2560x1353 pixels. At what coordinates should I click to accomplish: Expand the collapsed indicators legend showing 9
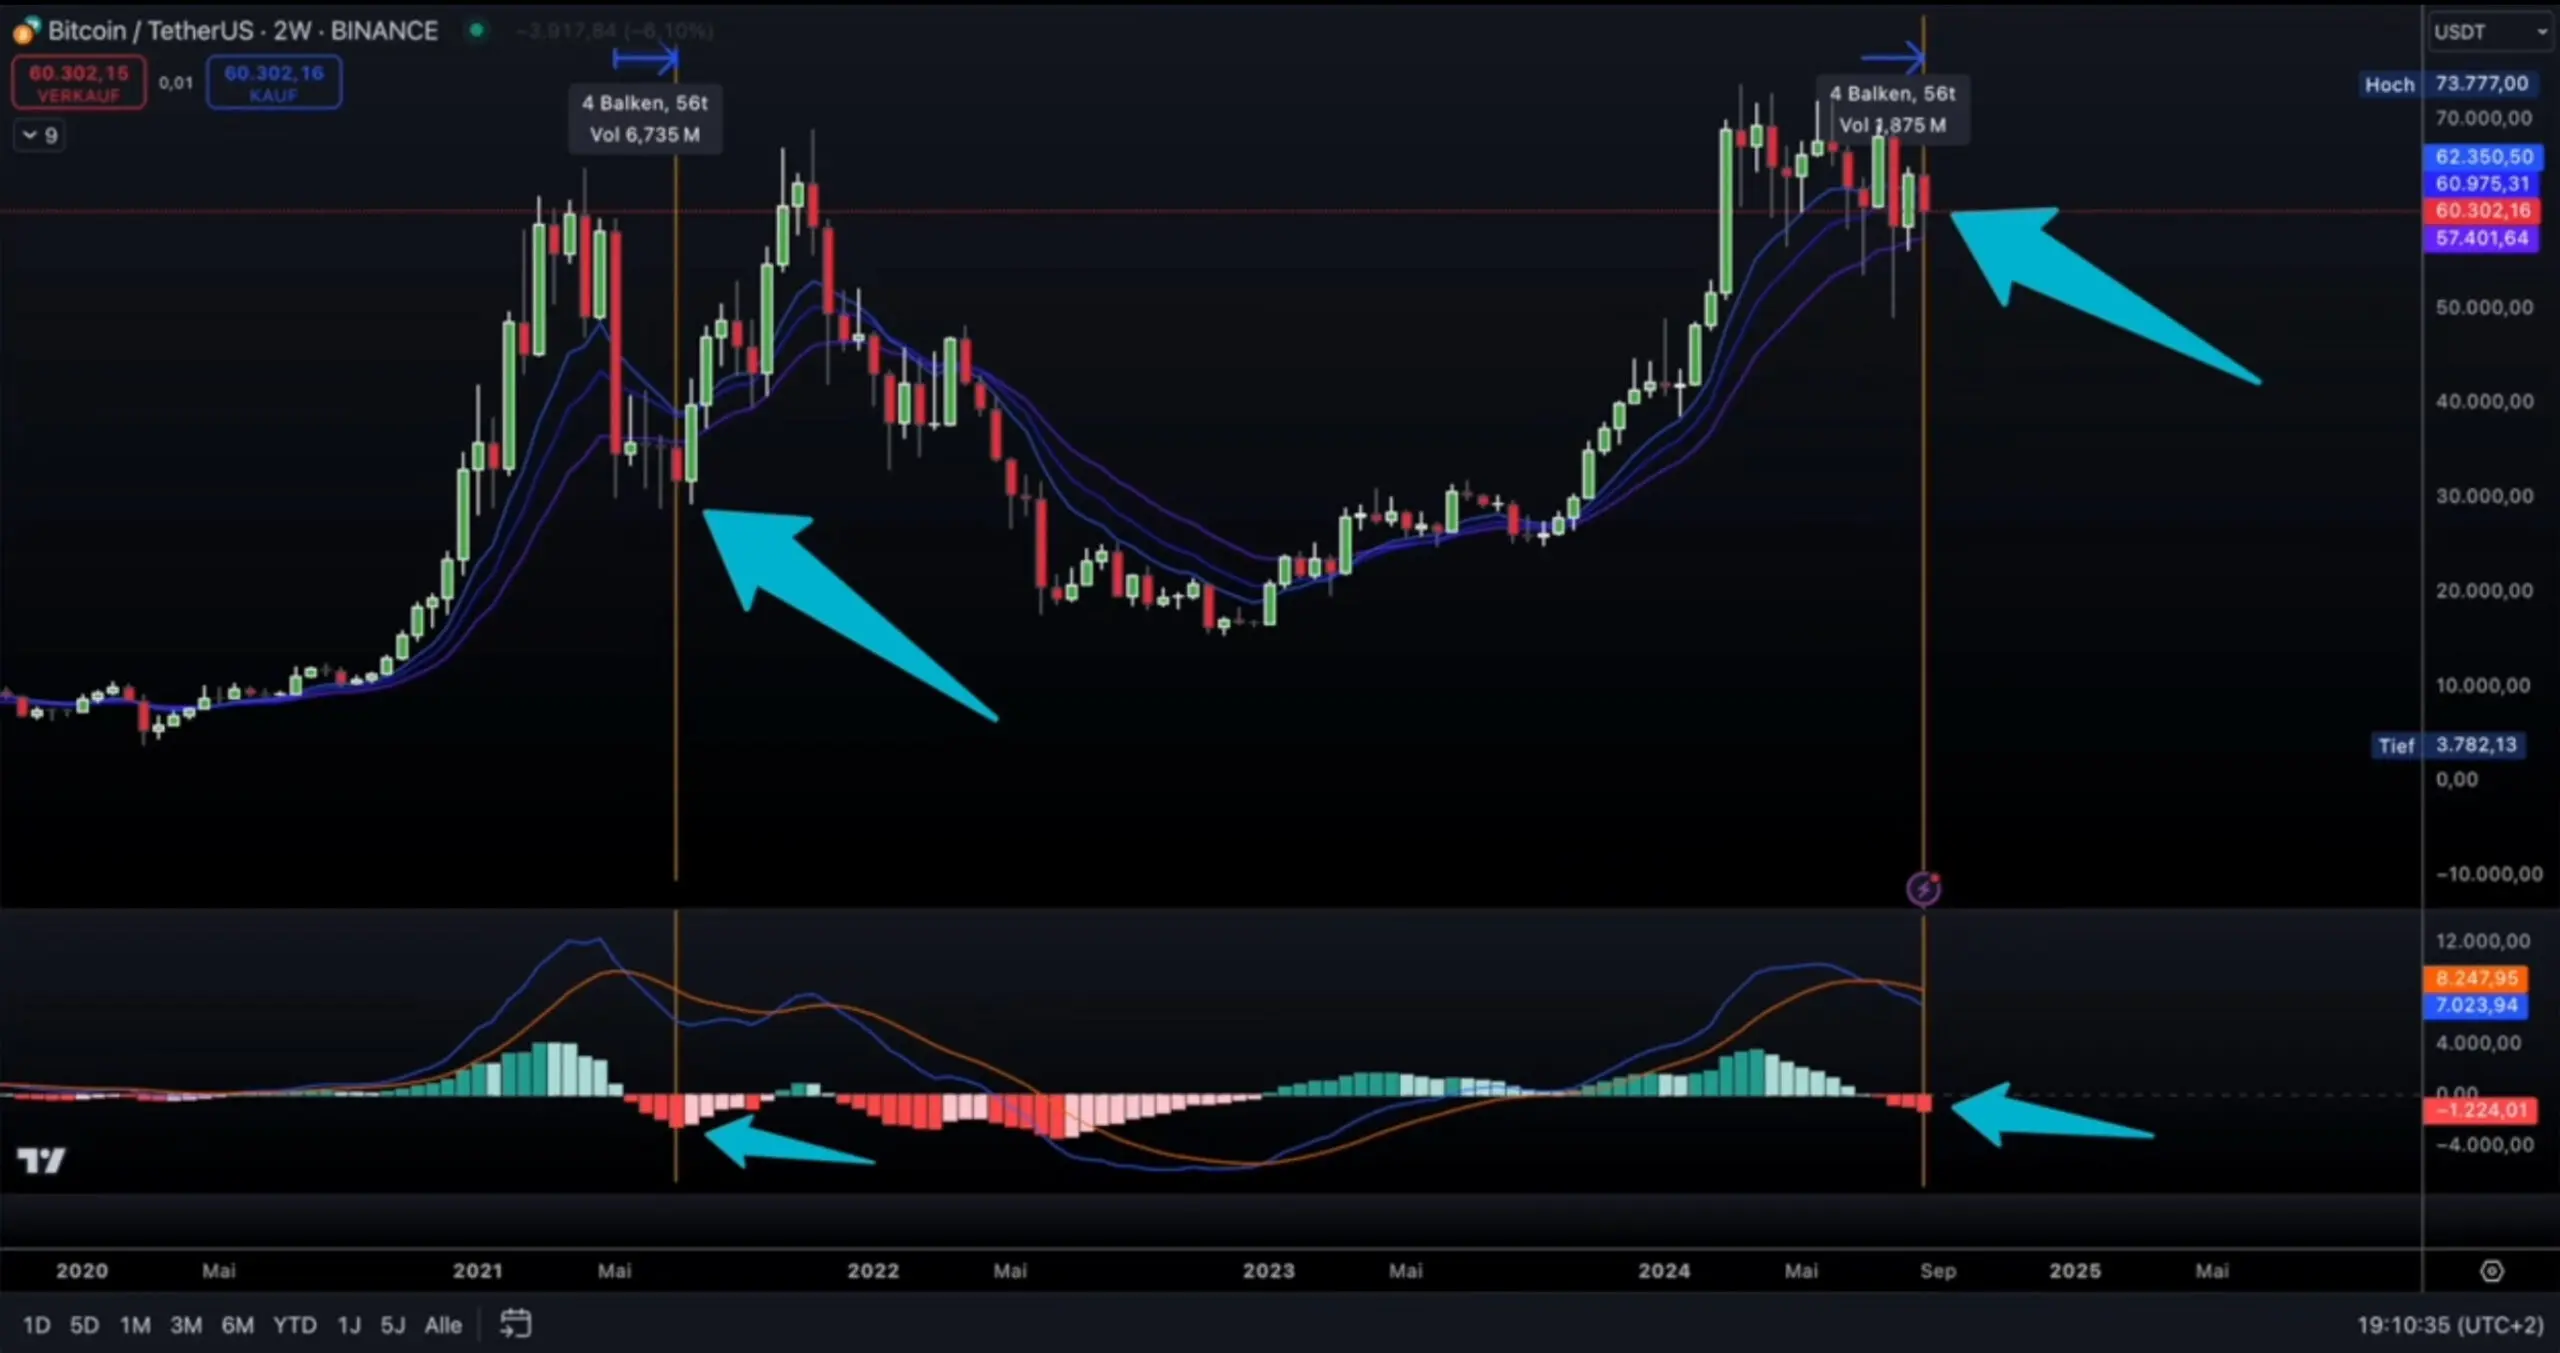(x=40, y=135)
